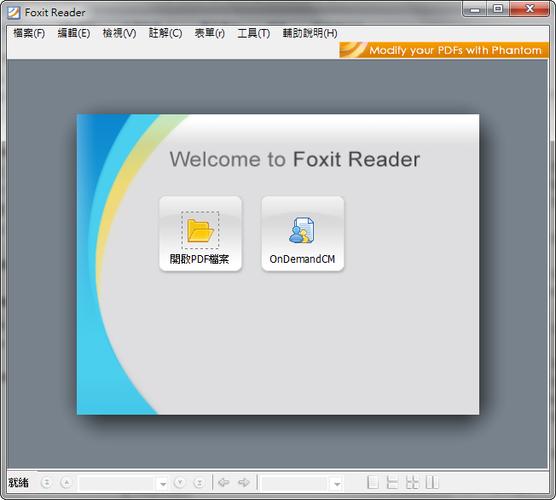Open the 表單(r) menu
The height and width of the screenshot is (500, 556).
210,33
